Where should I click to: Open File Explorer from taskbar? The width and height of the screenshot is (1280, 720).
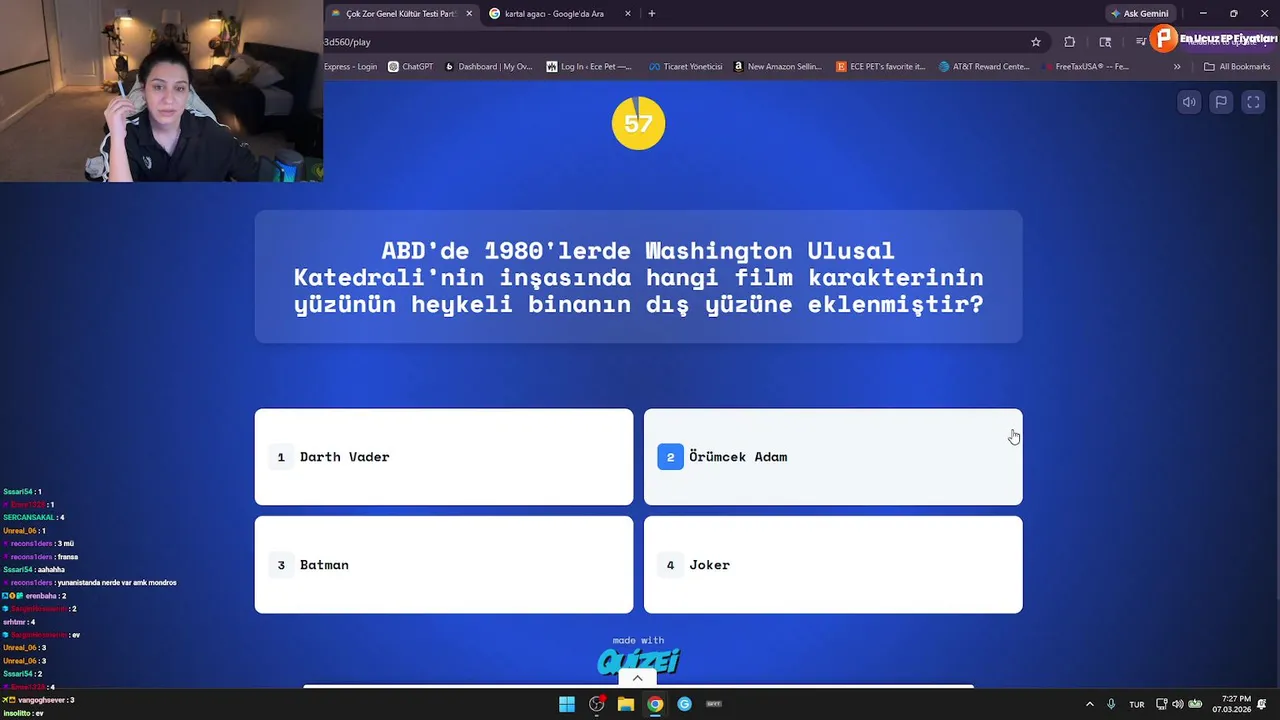click(x=626, y=704)
